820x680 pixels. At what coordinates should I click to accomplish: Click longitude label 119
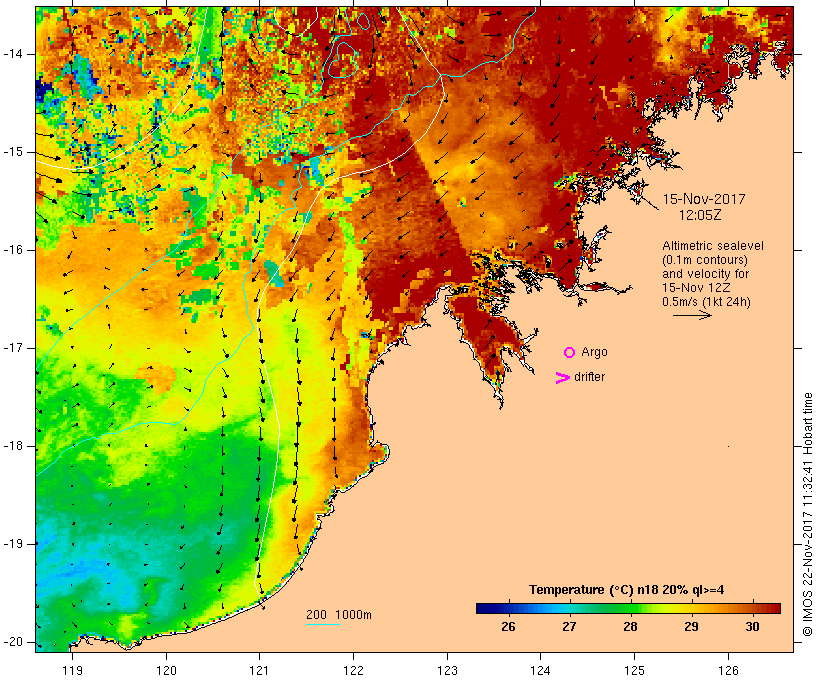click(x=72, y=670)
